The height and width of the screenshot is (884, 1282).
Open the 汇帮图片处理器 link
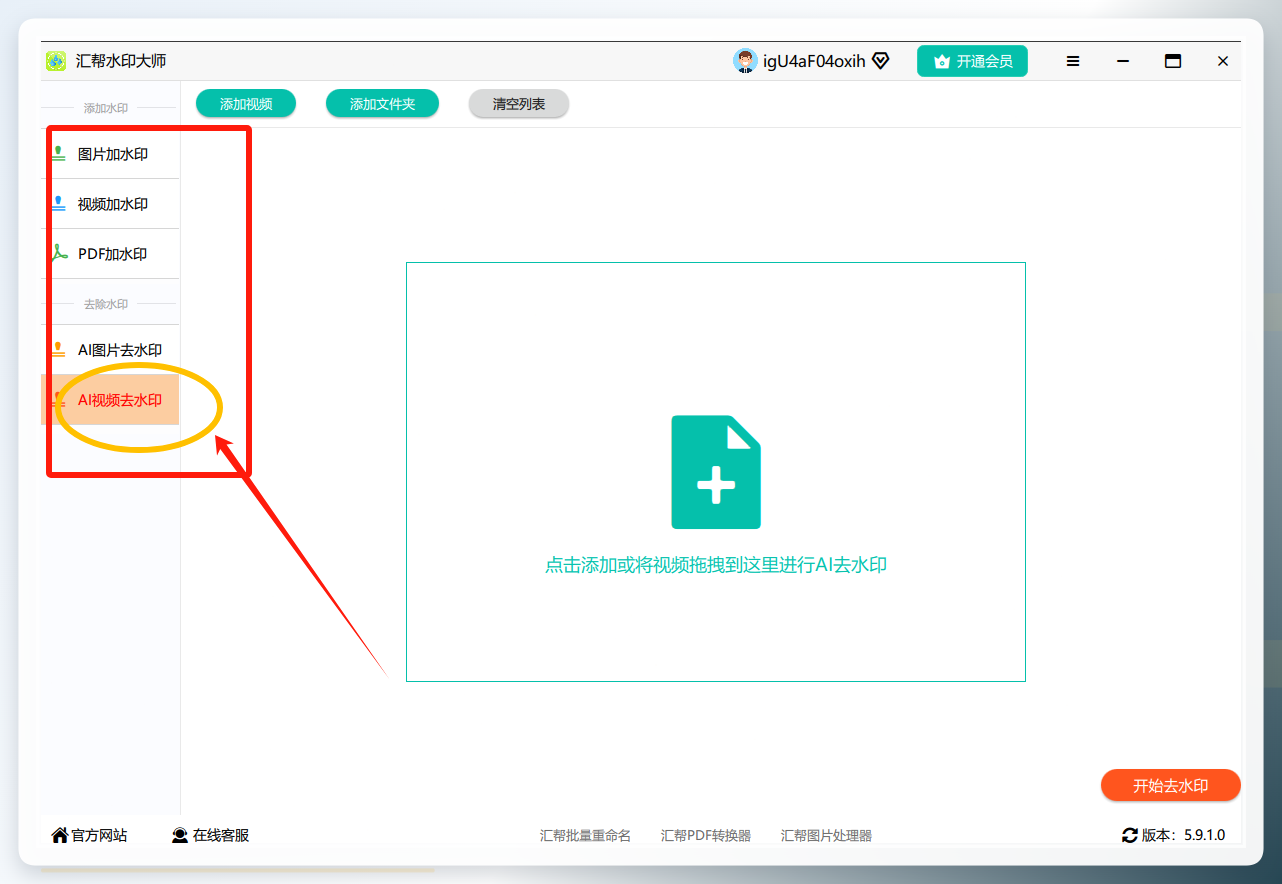[x=826, y=835]
